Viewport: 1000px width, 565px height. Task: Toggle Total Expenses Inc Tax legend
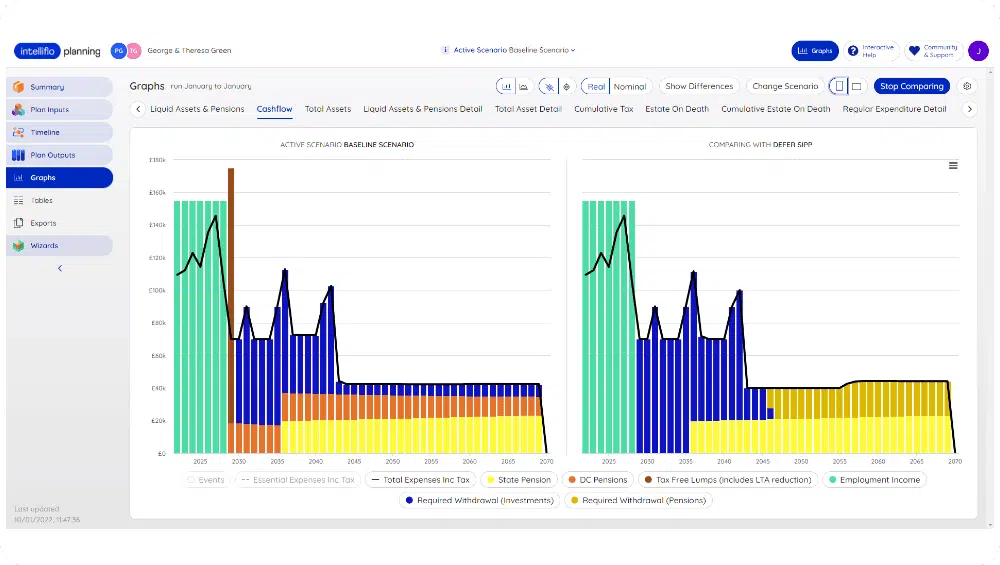point(420,480)
